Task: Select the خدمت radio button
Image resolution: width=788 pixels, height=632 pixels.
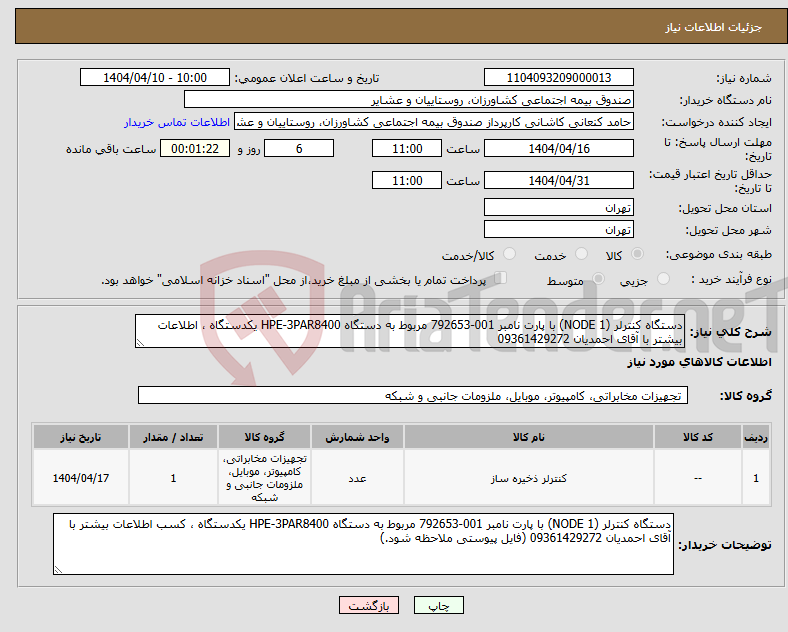Action: click(581, 254)
